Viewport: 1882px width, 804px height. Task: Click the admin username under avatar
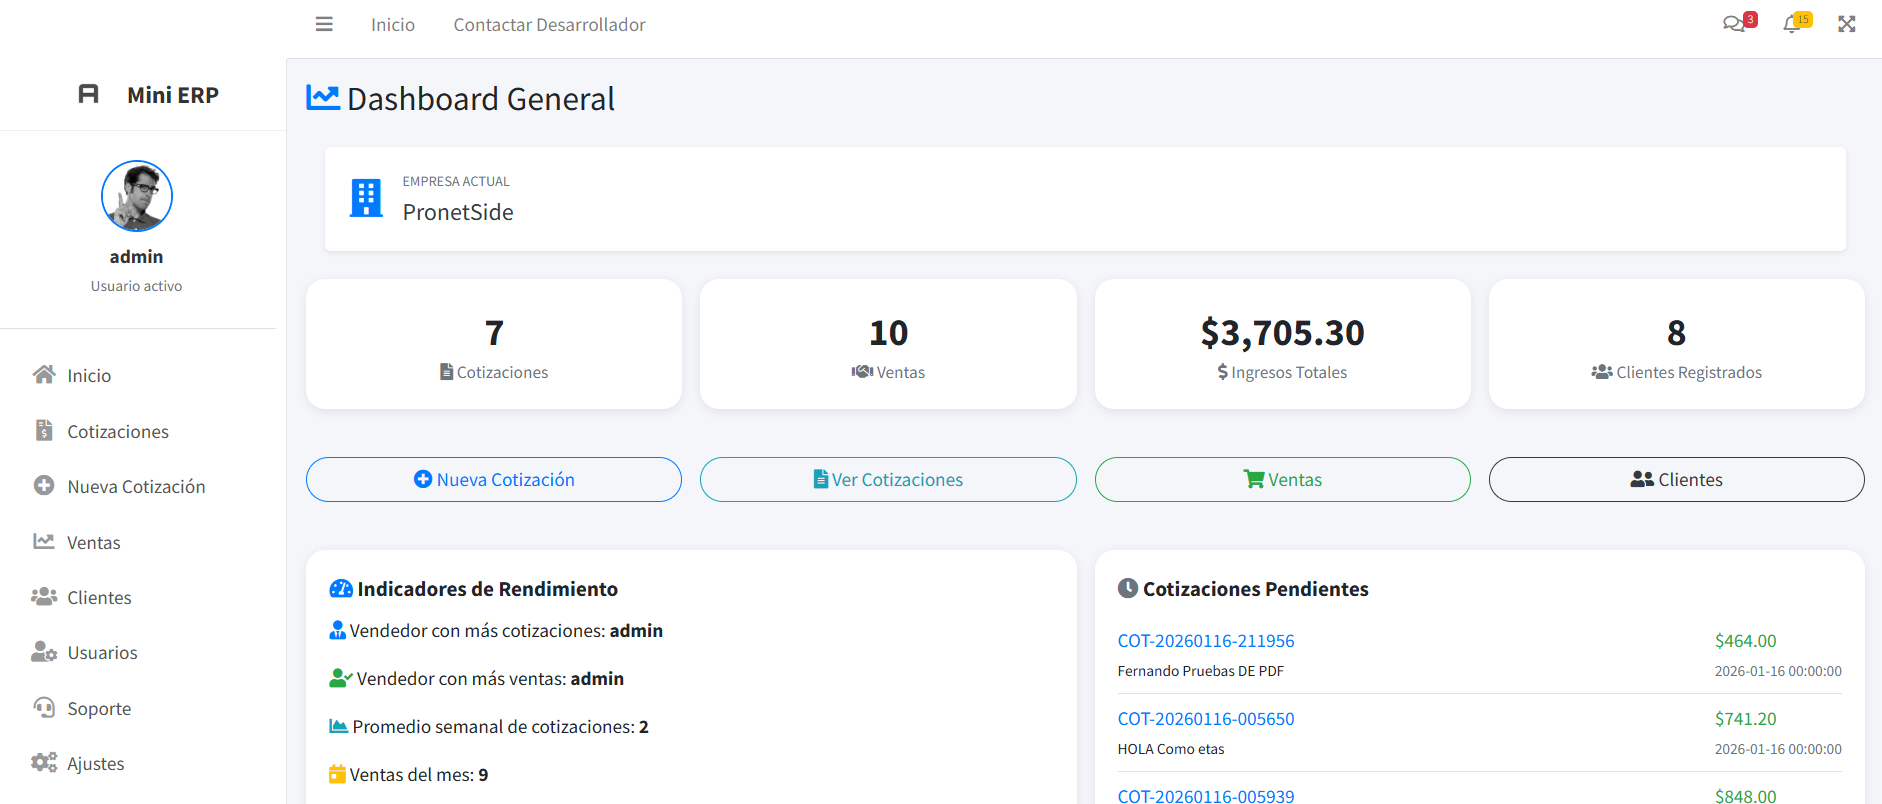coord(137,257)
